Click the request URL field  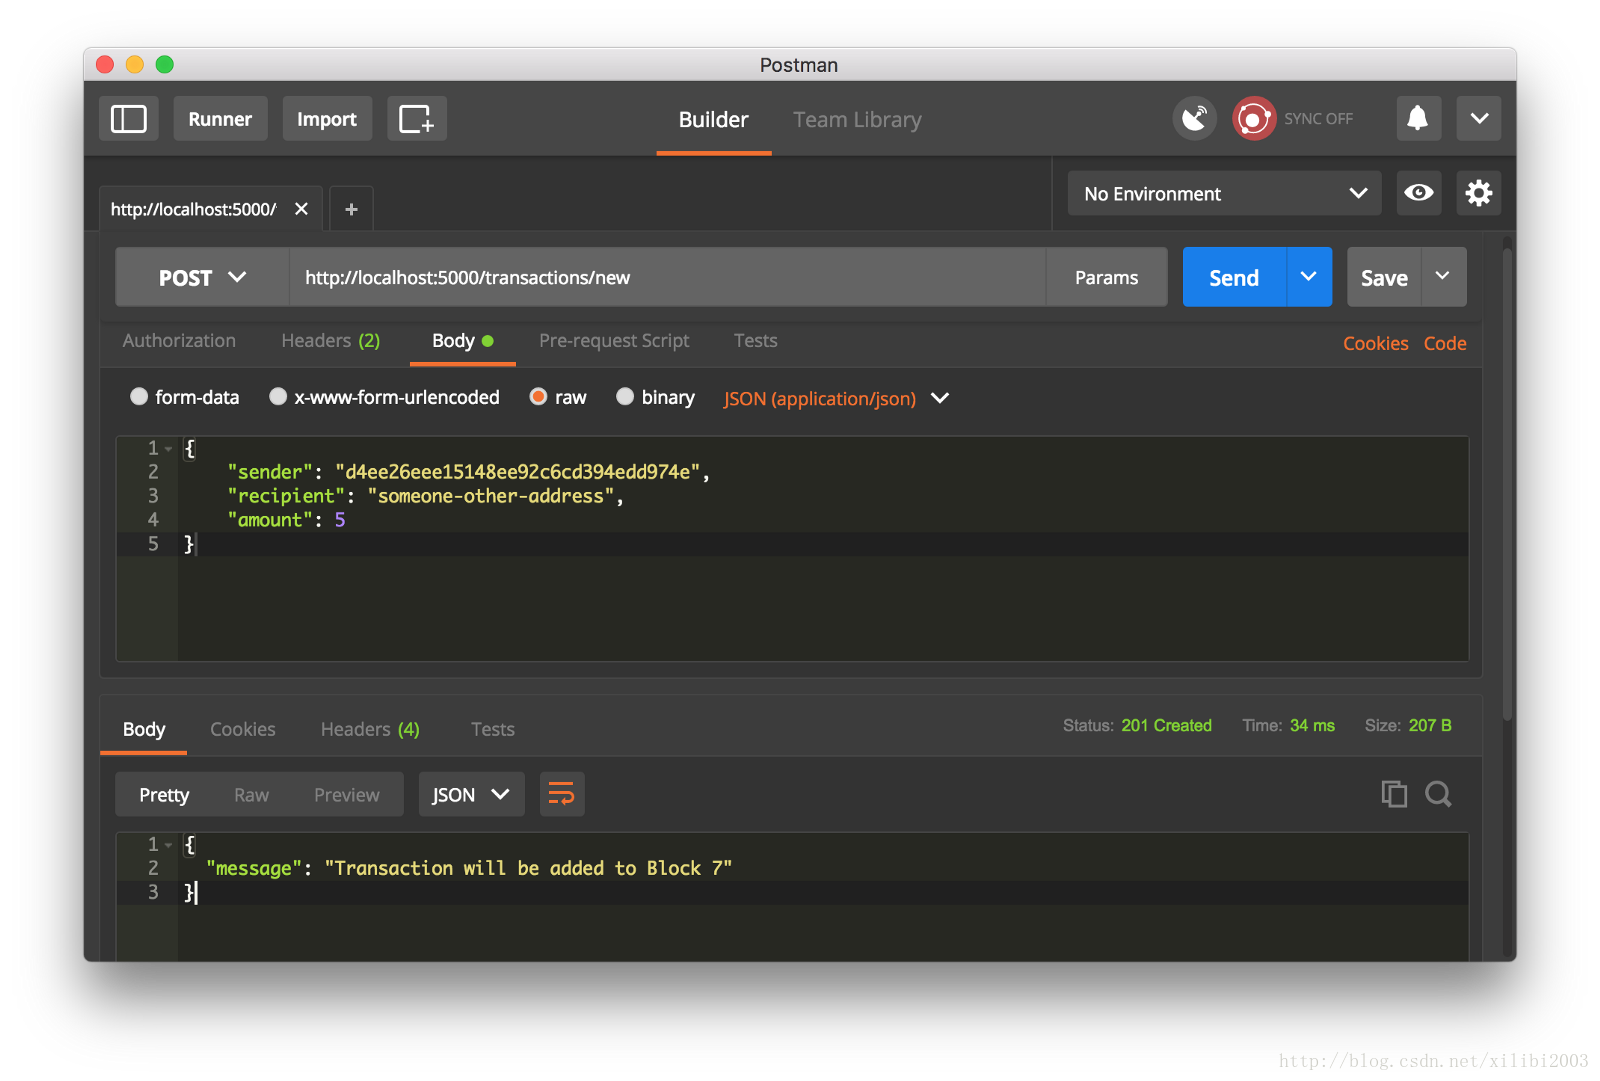point(667,277)
